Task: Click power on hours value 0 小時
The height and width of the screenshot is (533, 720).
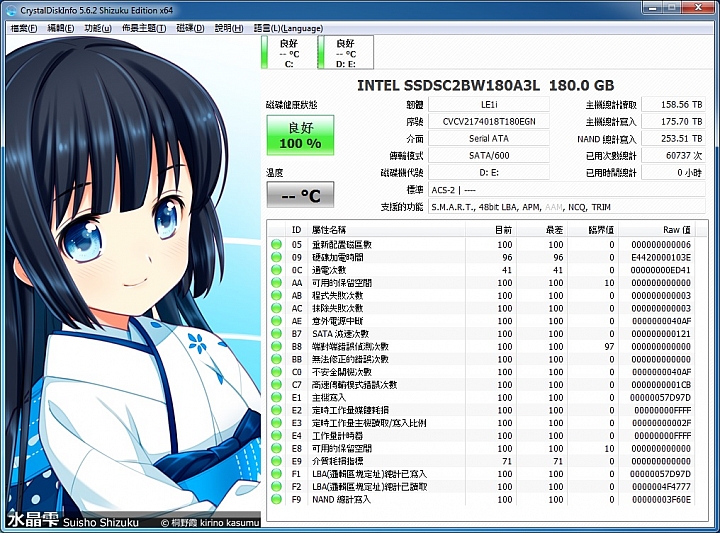Action: click(x=673, y=172)
